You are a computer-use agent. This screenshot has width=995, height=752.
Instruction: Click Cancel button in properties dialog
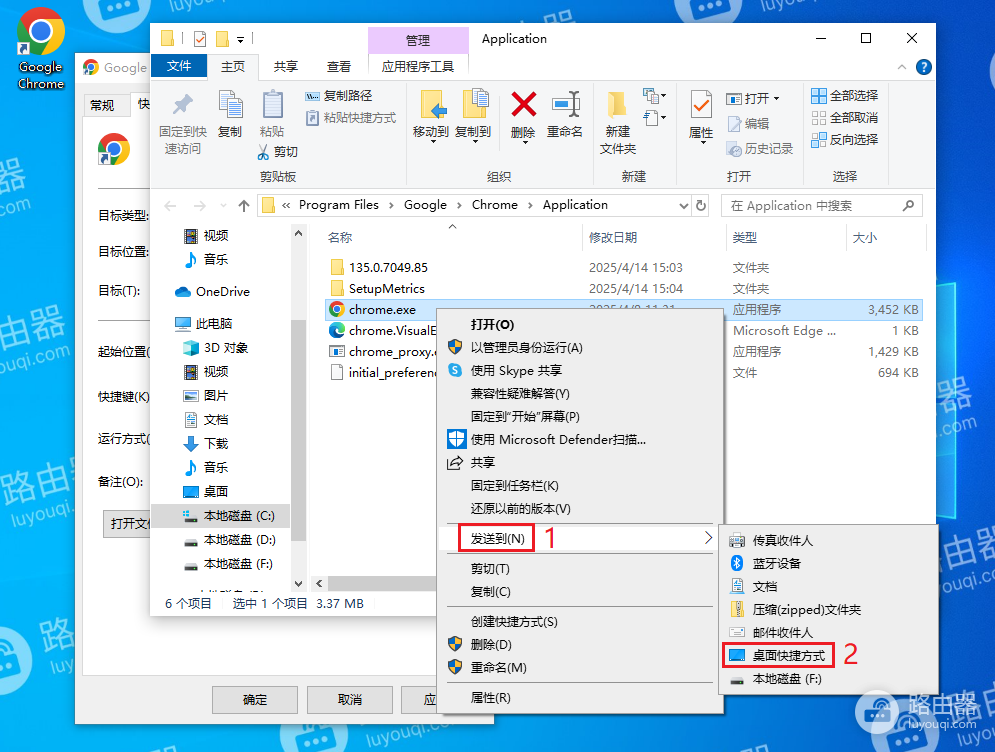coord(350,700)
